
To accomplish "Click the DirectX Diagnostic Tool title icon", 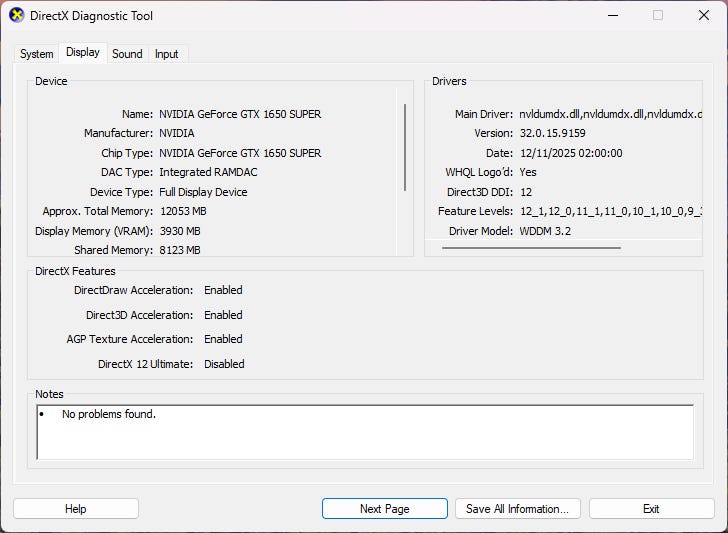I will [x=17, y=15].
